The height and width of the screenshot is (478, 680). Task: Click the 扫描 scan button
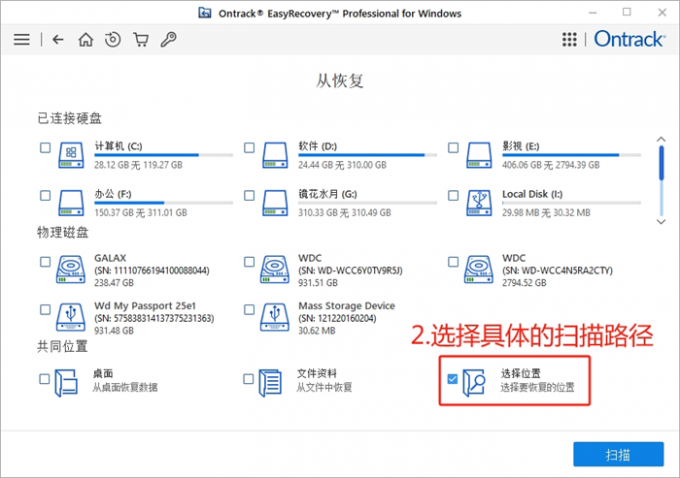click(x=617, y=454)
